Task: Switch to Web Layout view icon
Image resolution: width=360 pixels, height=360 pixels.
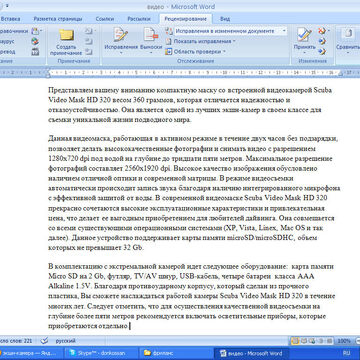Action: (311, 341)
